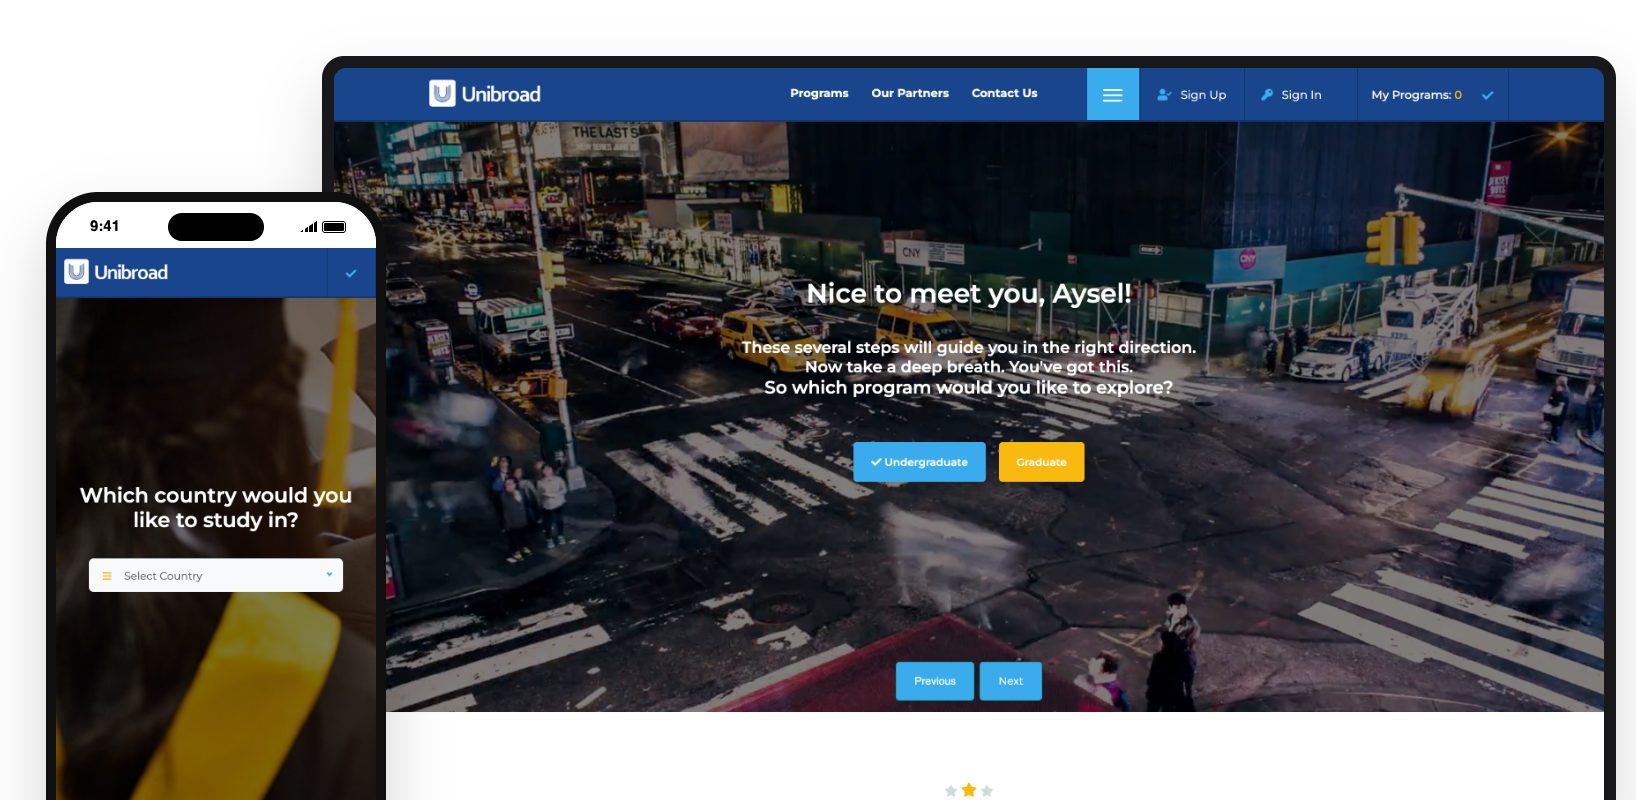Open the Select Country dropdown

click(216, 575)
